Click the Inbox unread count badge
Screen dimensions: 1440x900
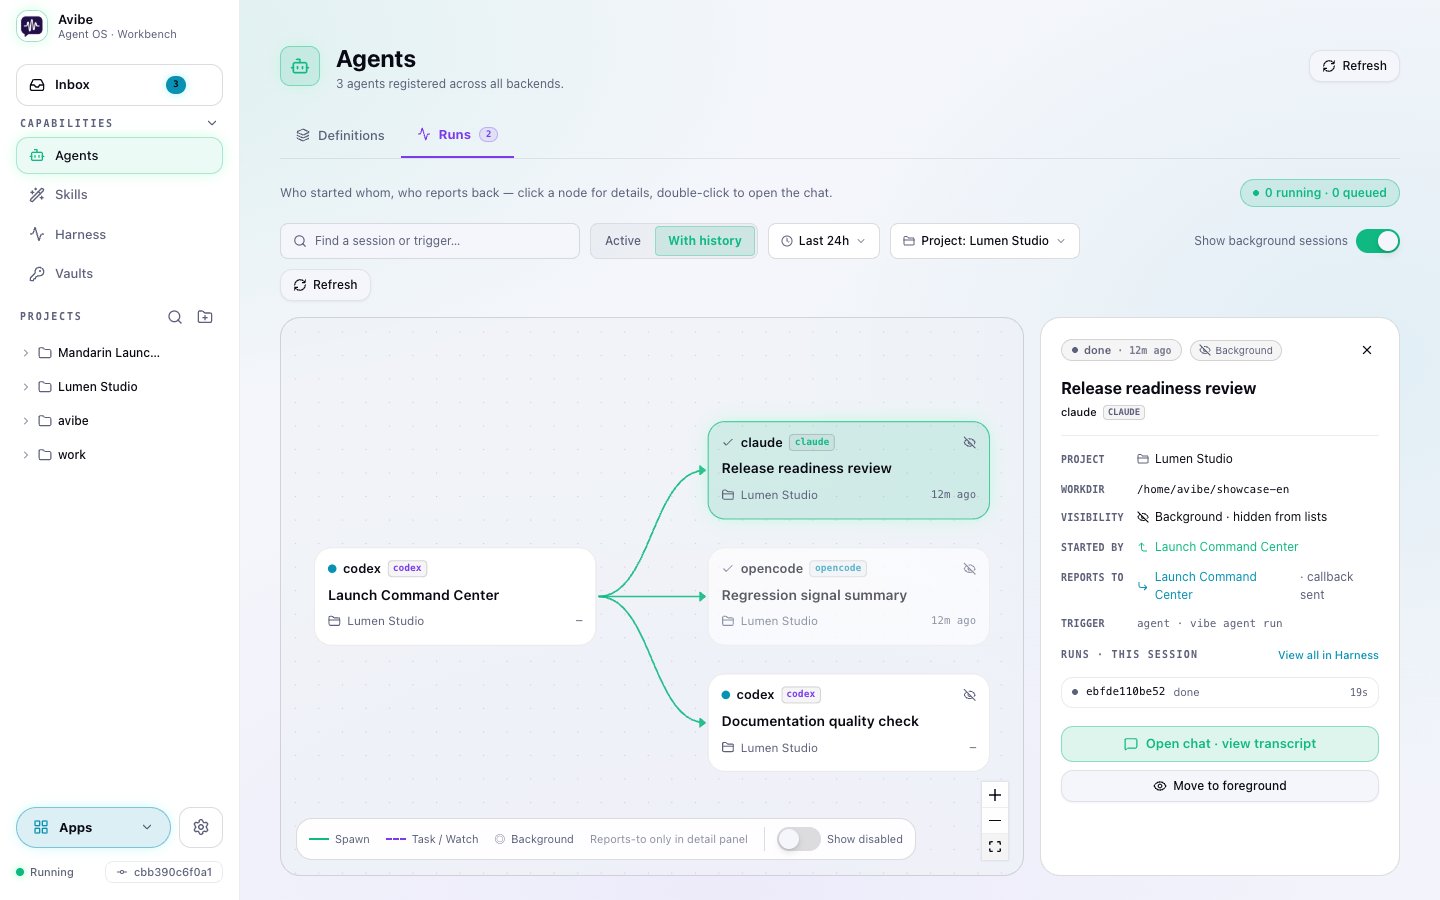(x=176, y=85)
